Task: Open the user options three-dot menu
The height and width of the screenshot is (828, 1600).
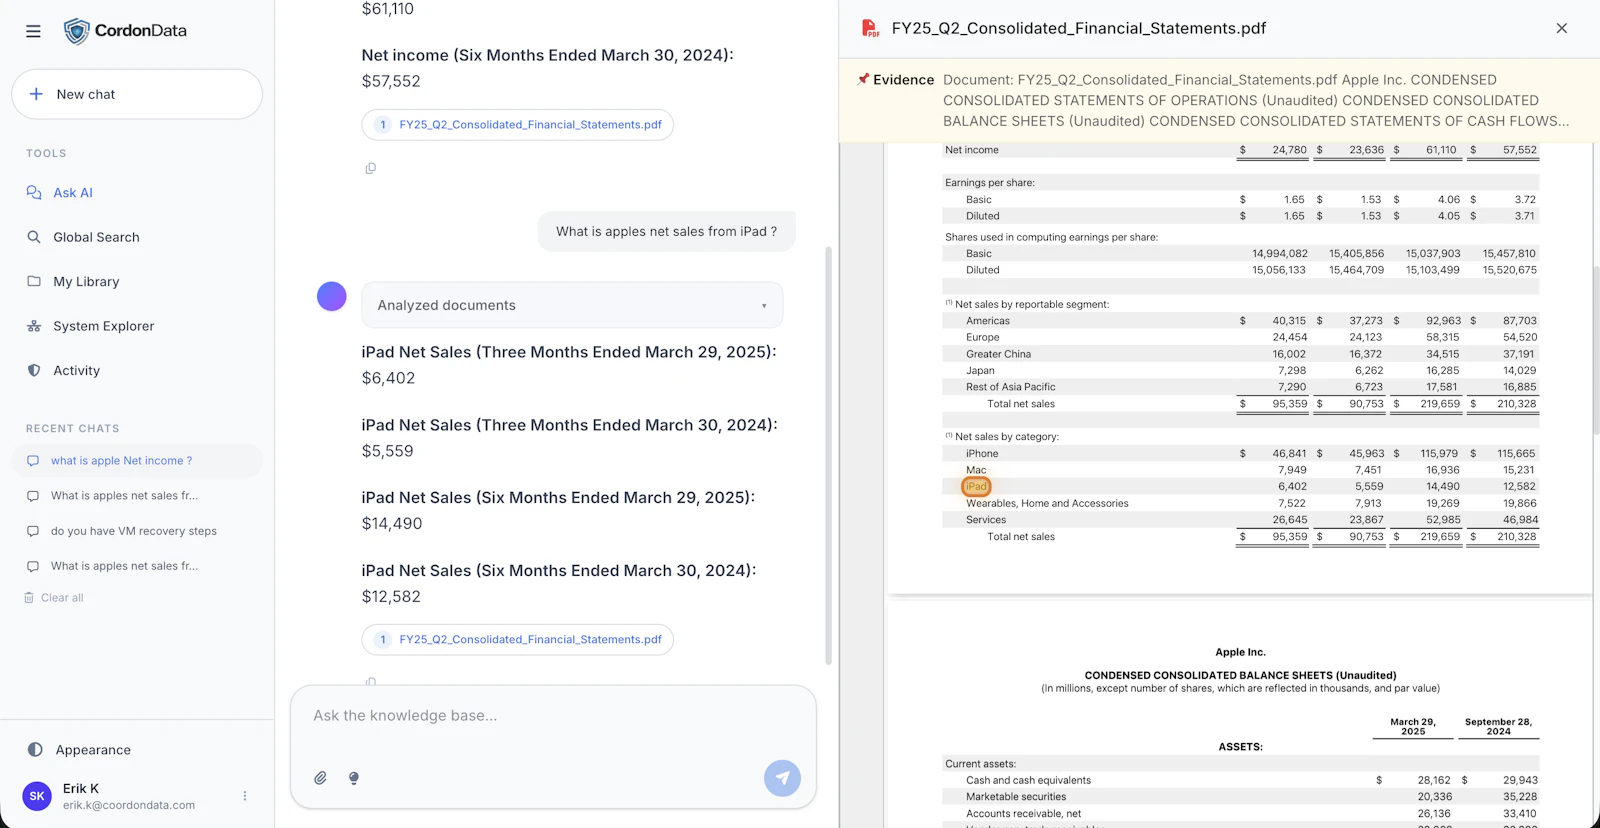Action: click(x=245, y=796)
